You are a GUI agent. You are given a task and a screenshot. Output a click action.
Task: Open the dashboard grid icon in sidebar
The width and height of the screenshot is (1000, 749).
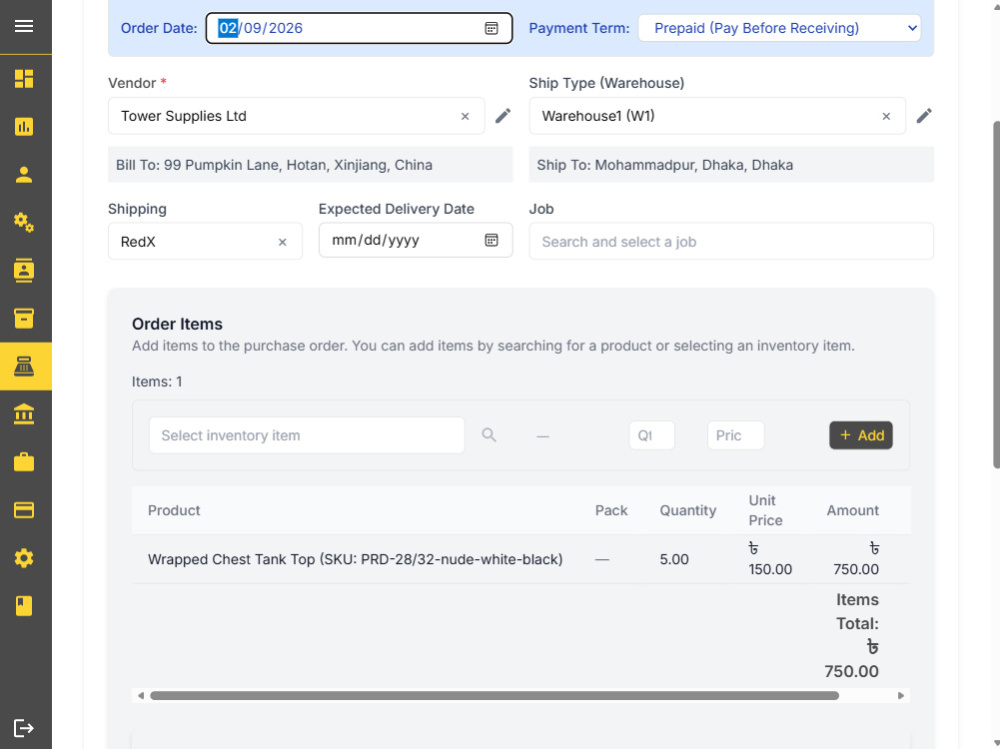24,78
